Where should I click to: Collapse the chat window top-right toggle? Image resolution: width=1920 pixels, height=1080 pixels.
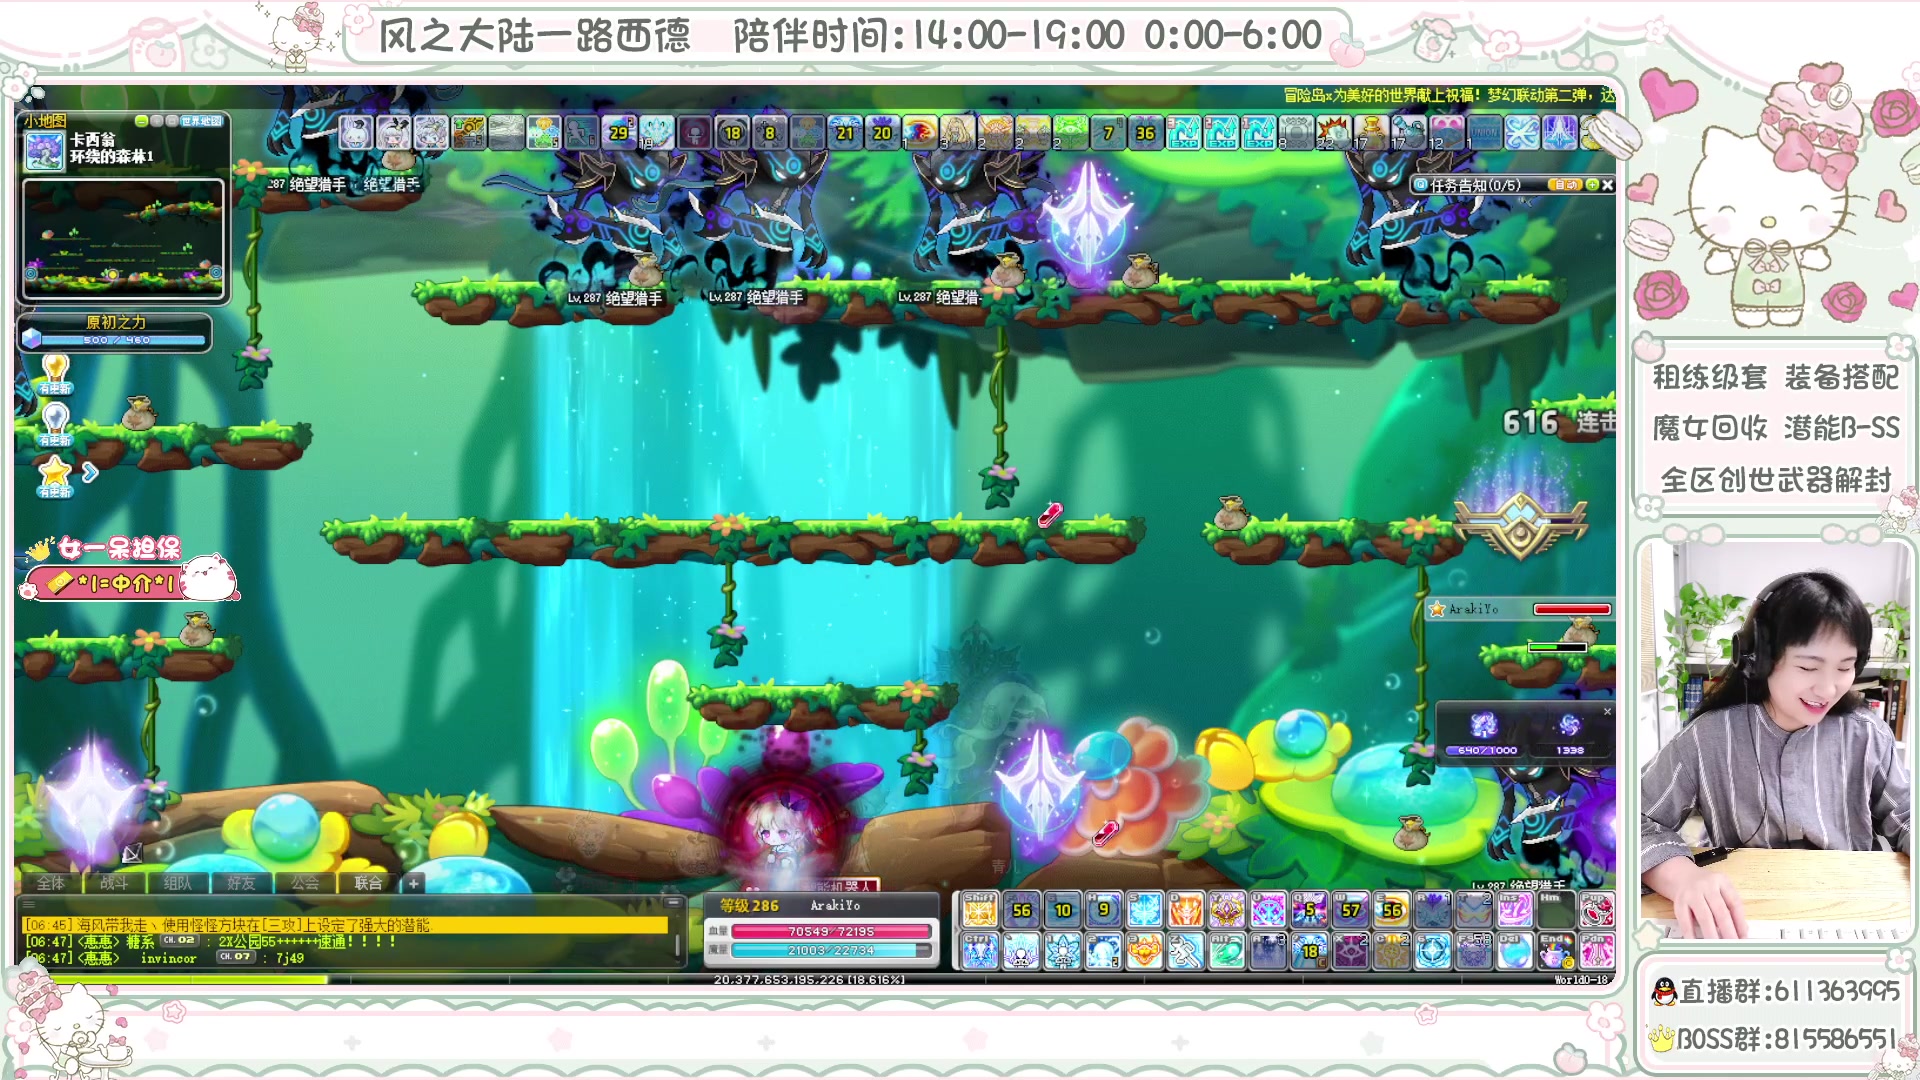(673, 902)
